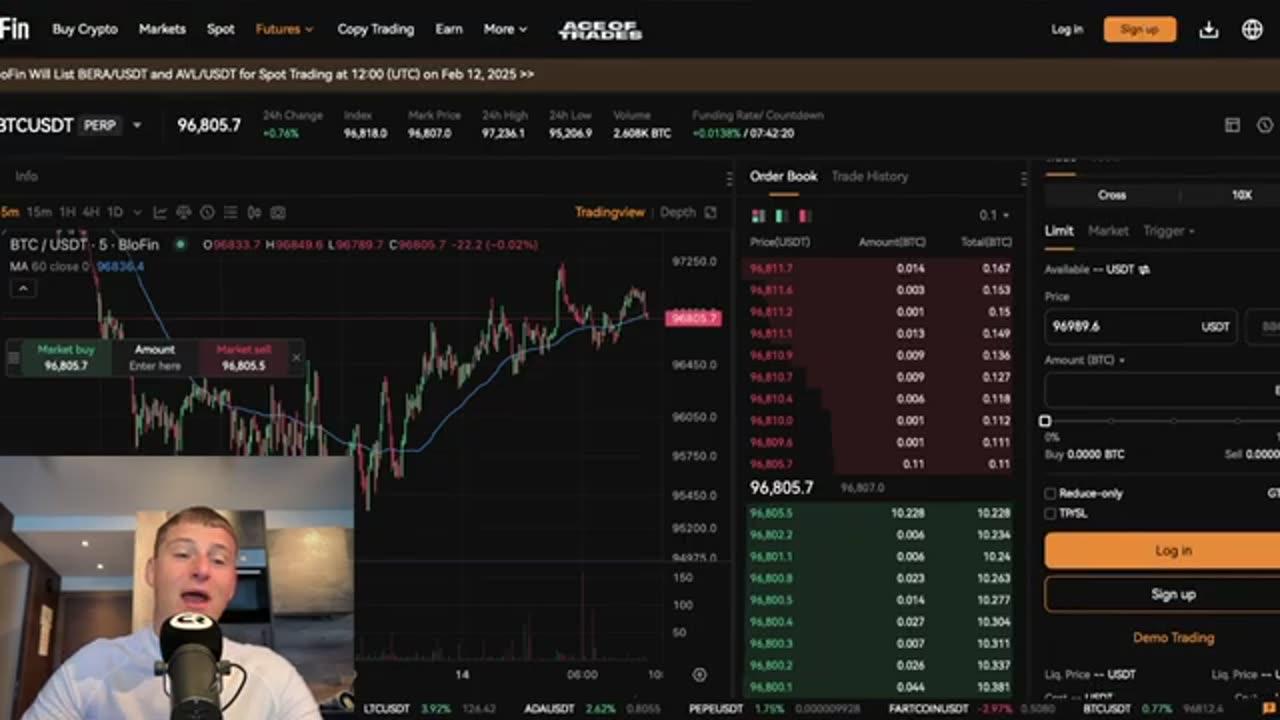Select the Order Book tab
Screen dimensions: 1280x720
(x=783, y=176)
